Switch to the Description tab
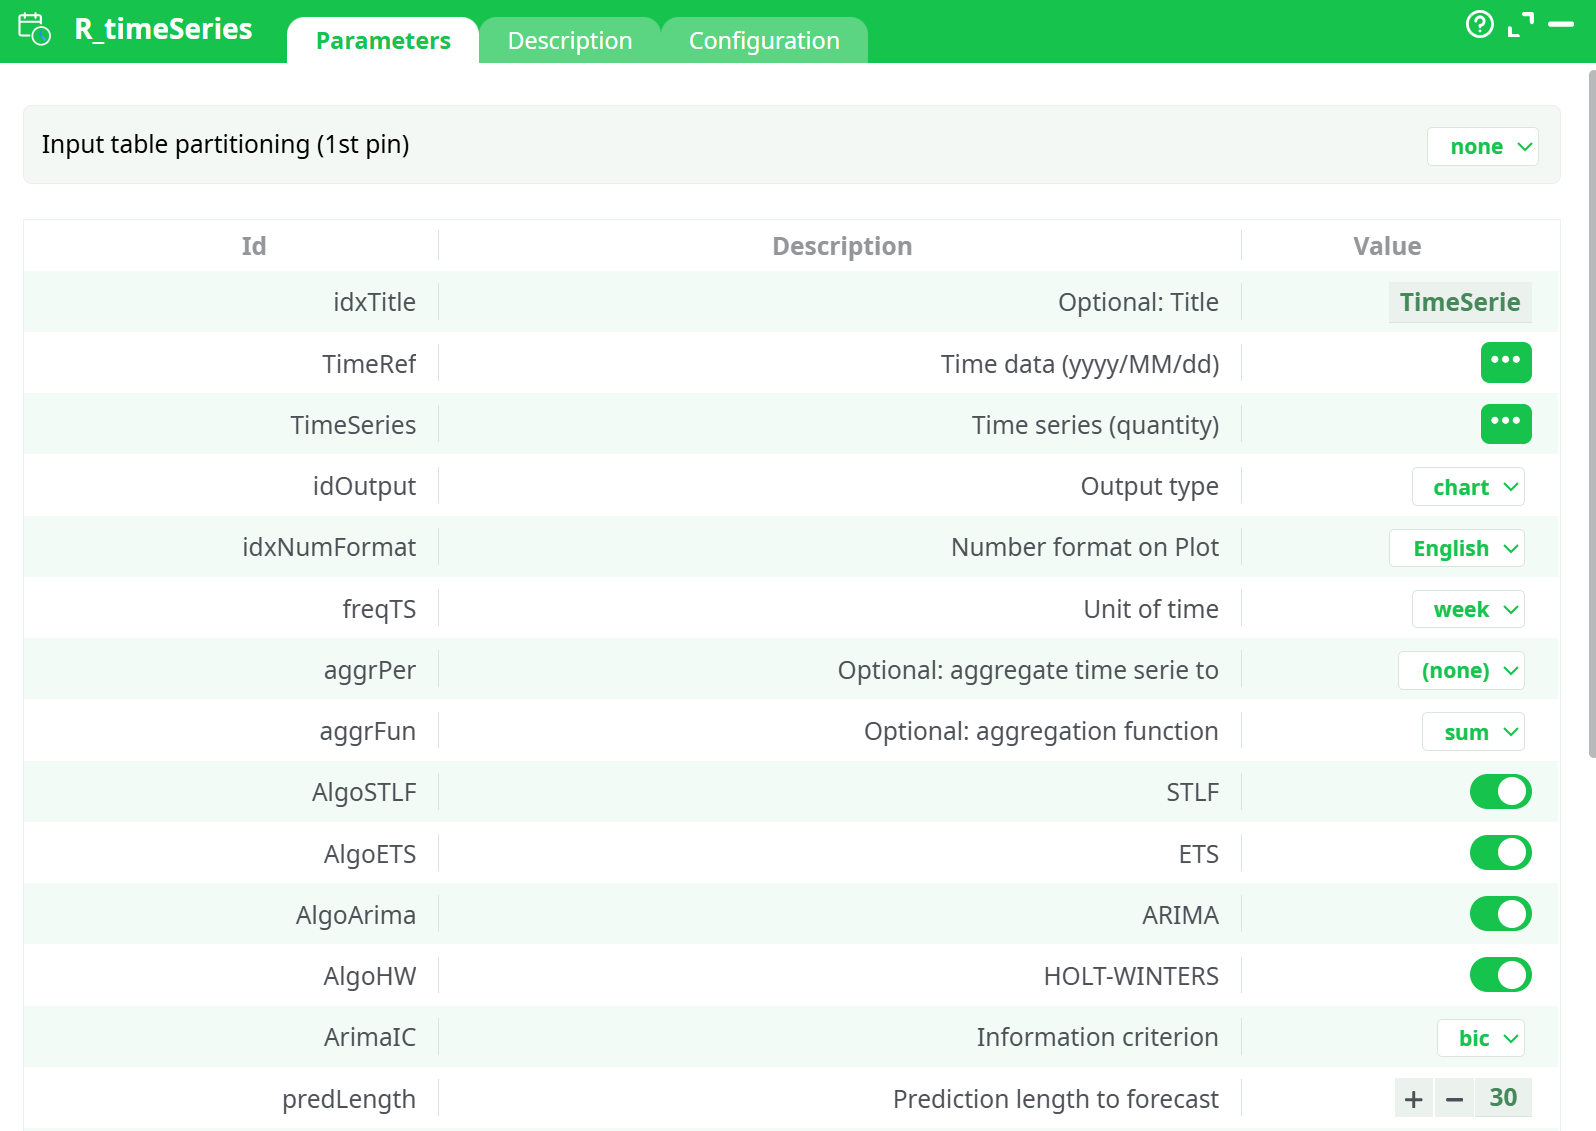The width and height of the screenshot is (1596, 1131). [569, 41]
